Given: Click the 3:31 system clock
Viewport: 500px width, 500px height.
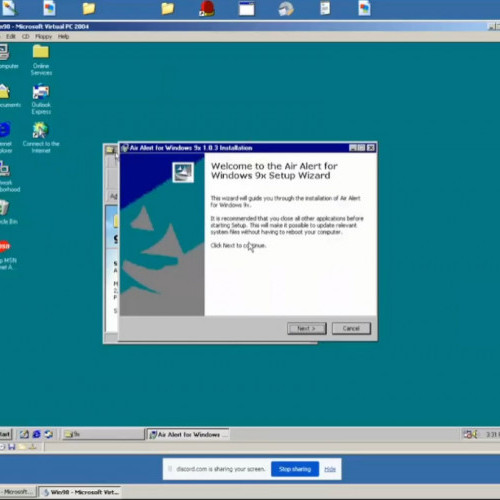Looking at the screenshot, I should 492,434.
